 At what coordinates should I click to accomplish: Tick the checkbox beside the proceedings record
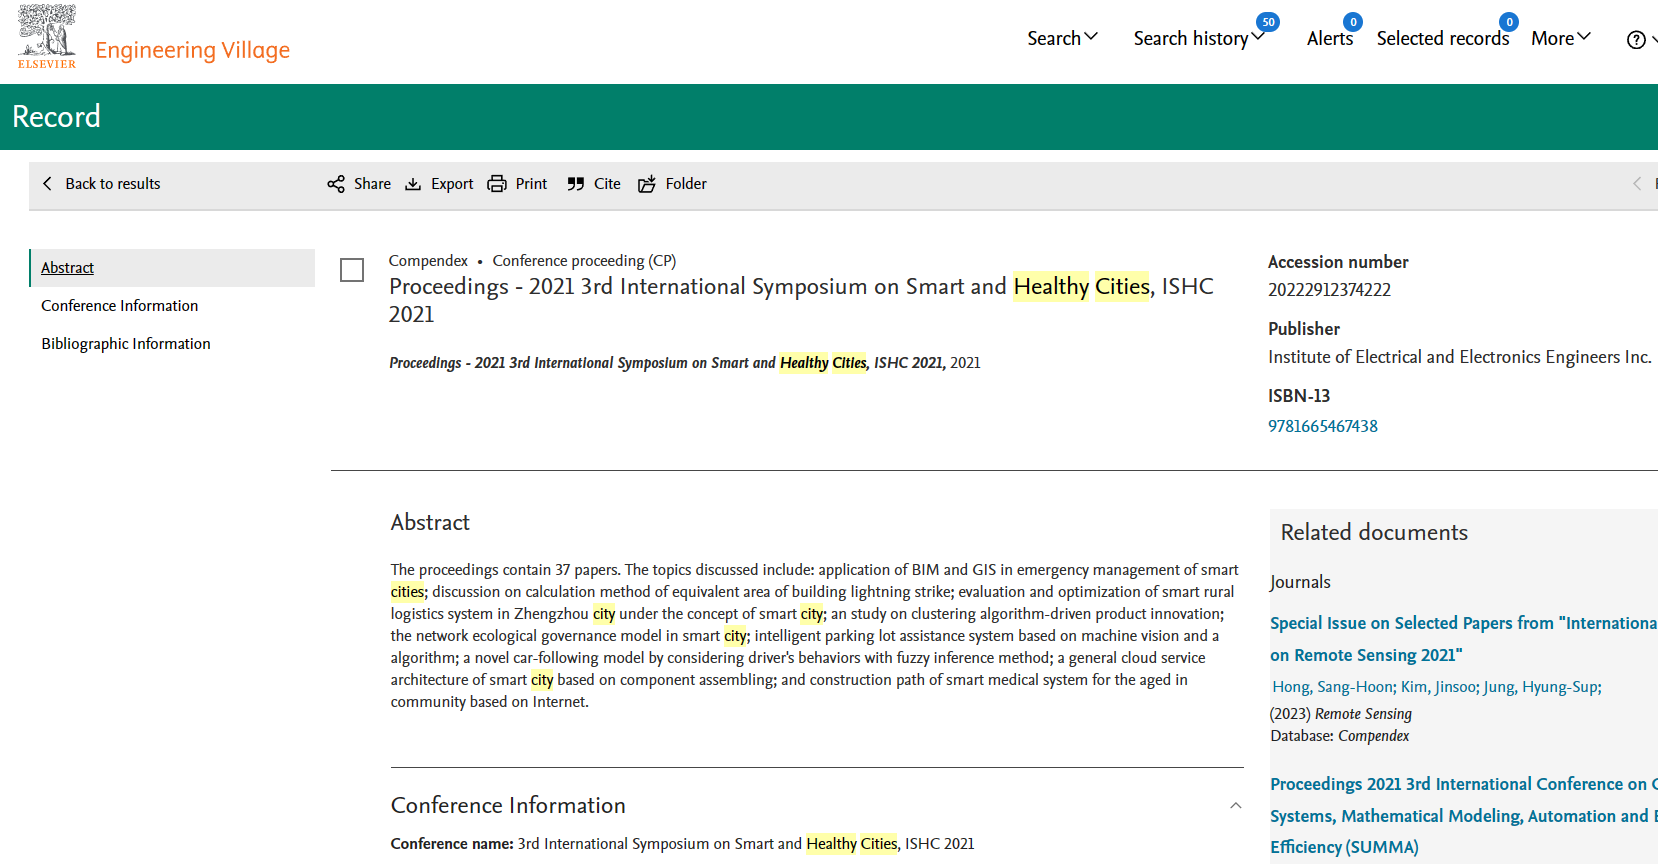(352, 270)
